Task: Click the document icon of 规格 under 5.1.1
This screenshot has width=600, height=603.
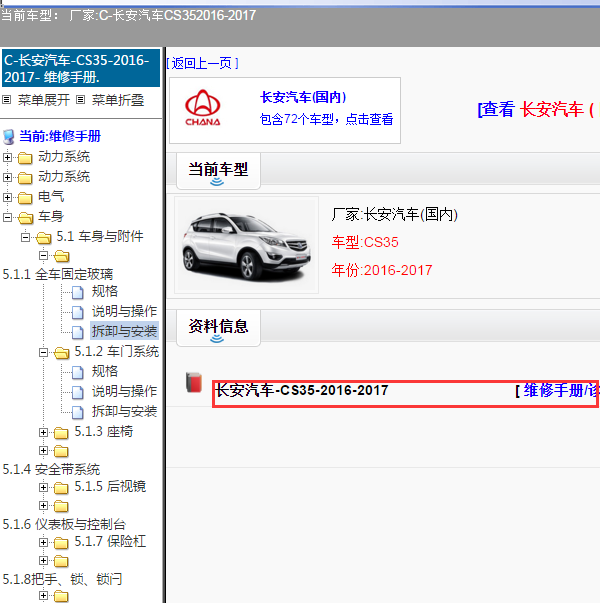Action: pos(78,292)
